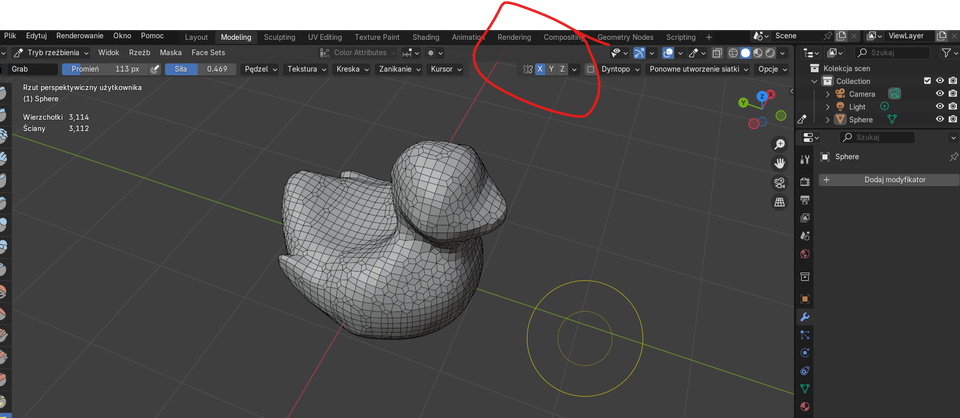Enable the Dyntopo checkbox
Viewport: 960px width, 418px height.
coord(590,69)
